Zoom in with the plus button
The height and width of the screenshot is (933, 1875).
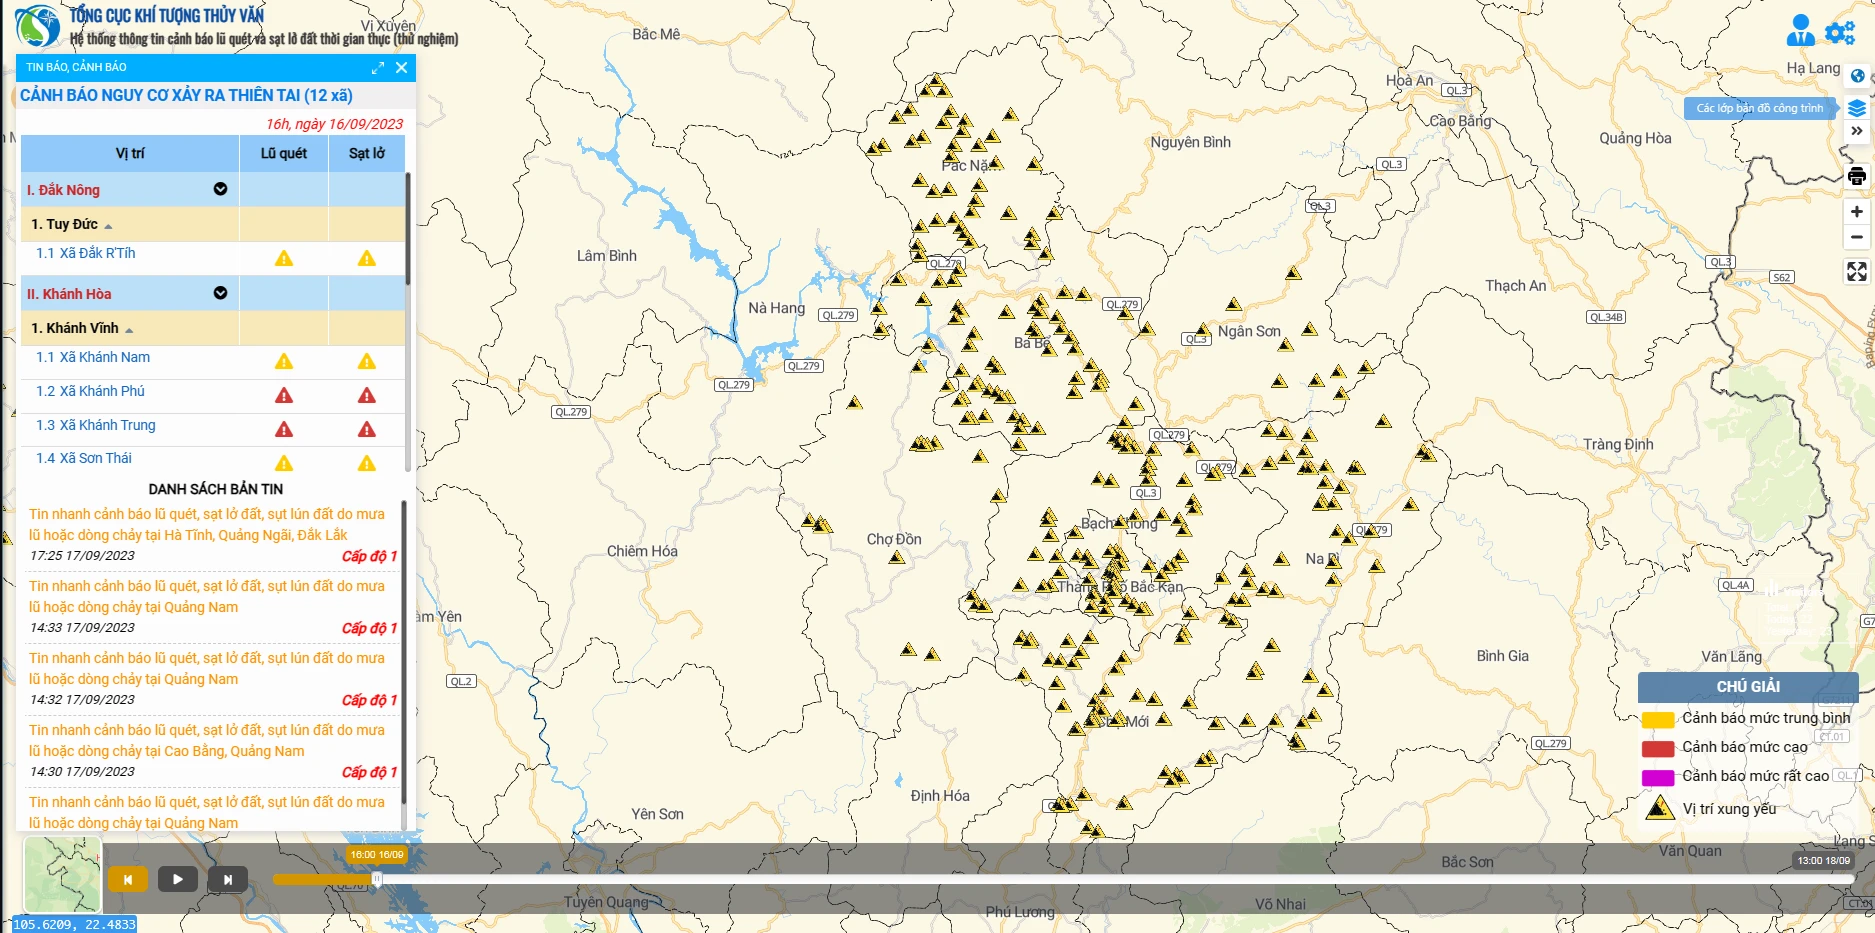[1857, 212]
